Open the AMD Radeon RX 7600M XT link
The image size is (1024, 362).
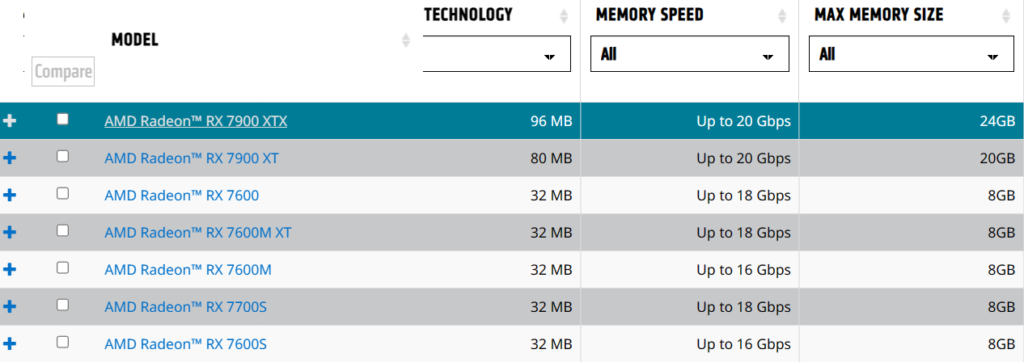tap(198, 232)
